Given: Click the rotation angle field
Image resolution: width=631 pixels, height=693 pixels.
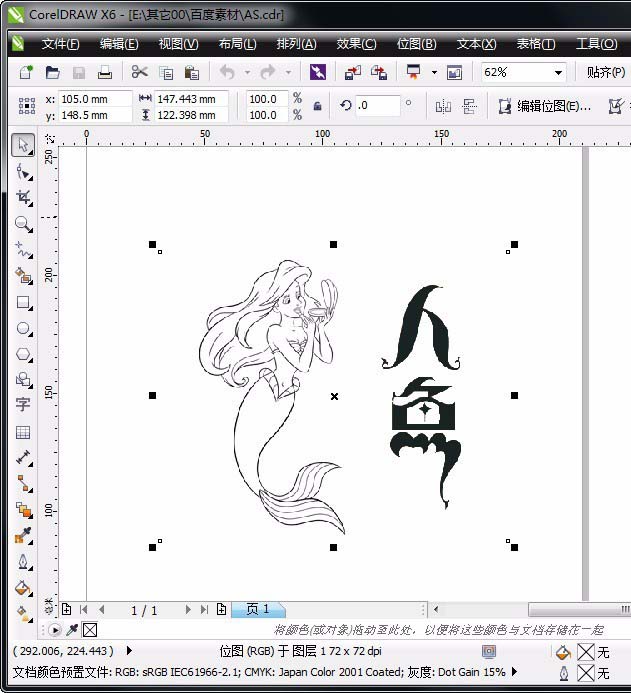Looking at the screenshot, I should click(x=378, y=105).
